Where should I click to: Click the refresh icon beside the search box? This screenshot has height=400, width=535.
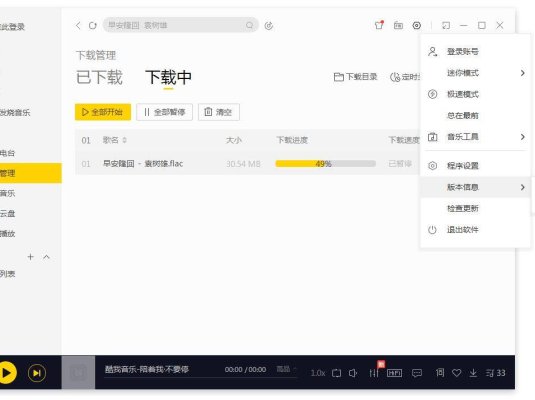click(92, 26)
